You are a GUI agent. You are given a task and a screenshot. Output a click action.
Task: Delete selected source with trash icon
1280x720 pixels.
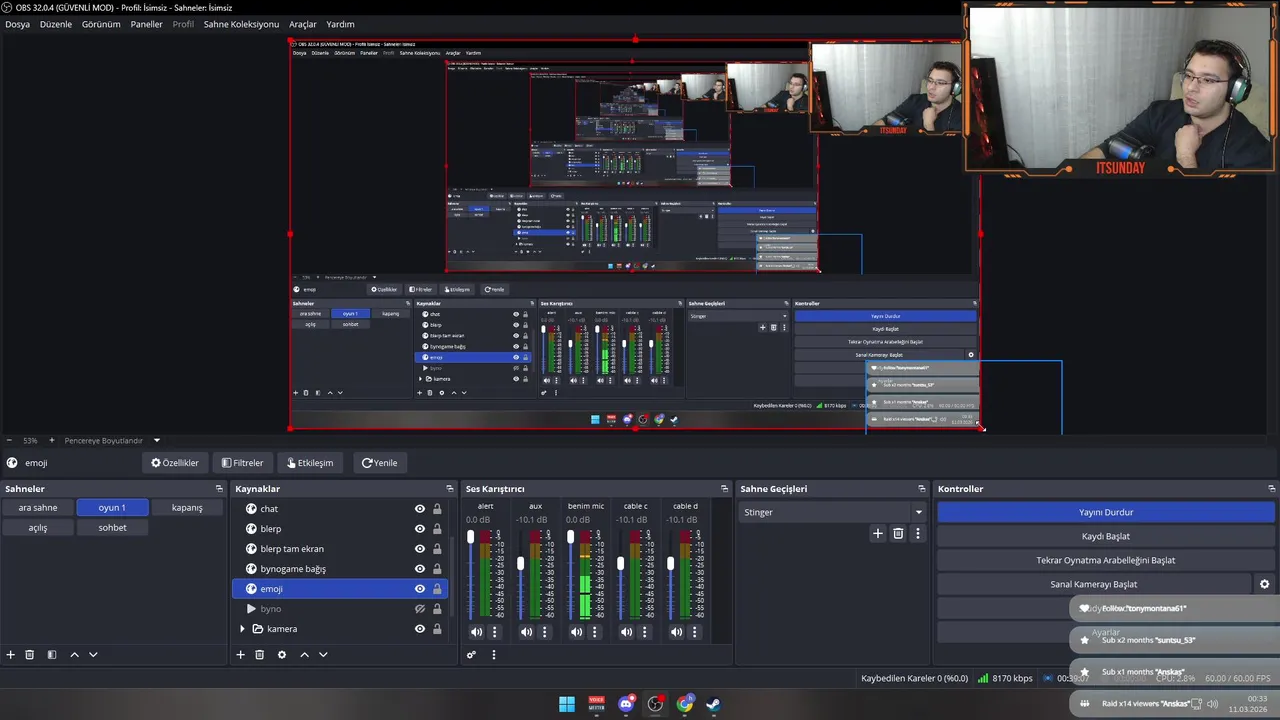coord(260,655)
